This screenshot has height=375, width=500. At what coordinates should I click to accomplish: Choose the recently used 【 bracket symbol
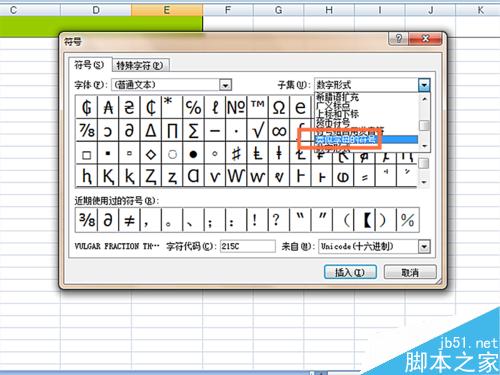(366, 220)
